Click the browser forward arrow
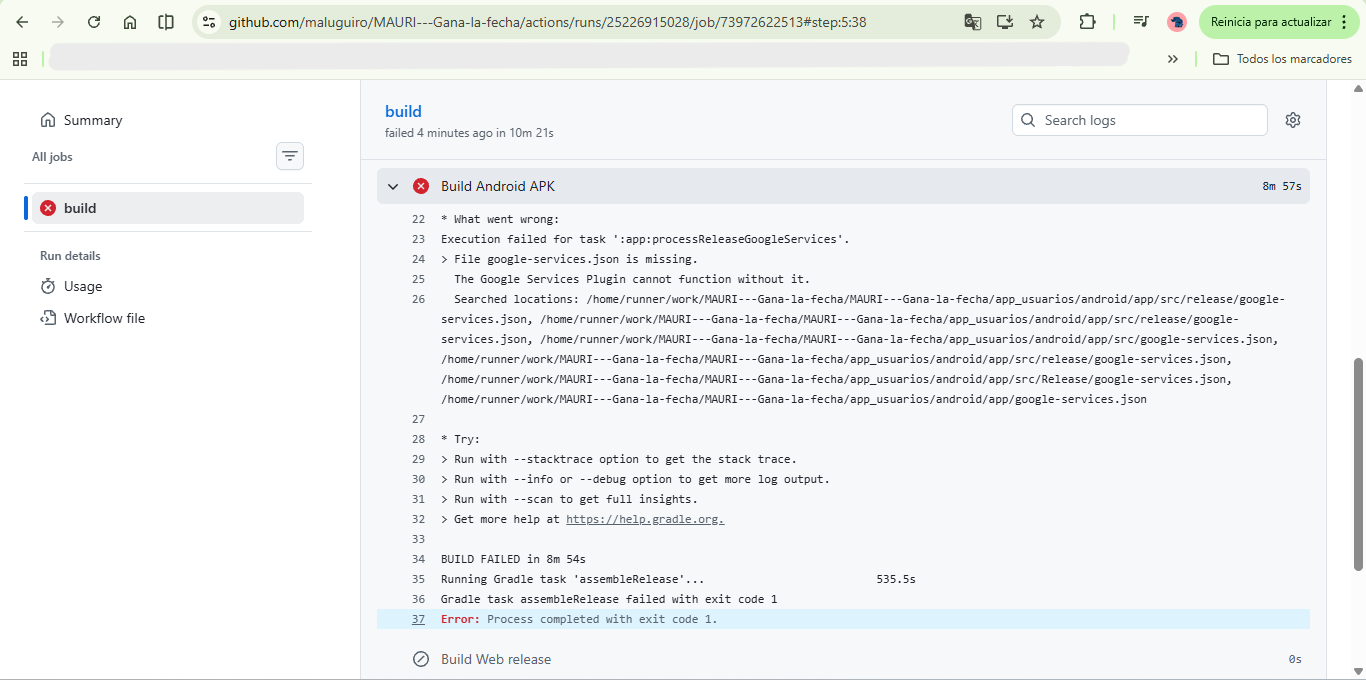 (58, 22)
